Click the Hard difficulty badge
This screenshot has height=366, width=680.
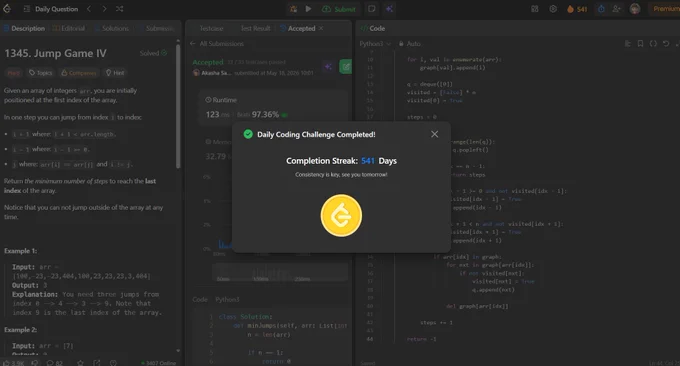[x=13, y=73]
